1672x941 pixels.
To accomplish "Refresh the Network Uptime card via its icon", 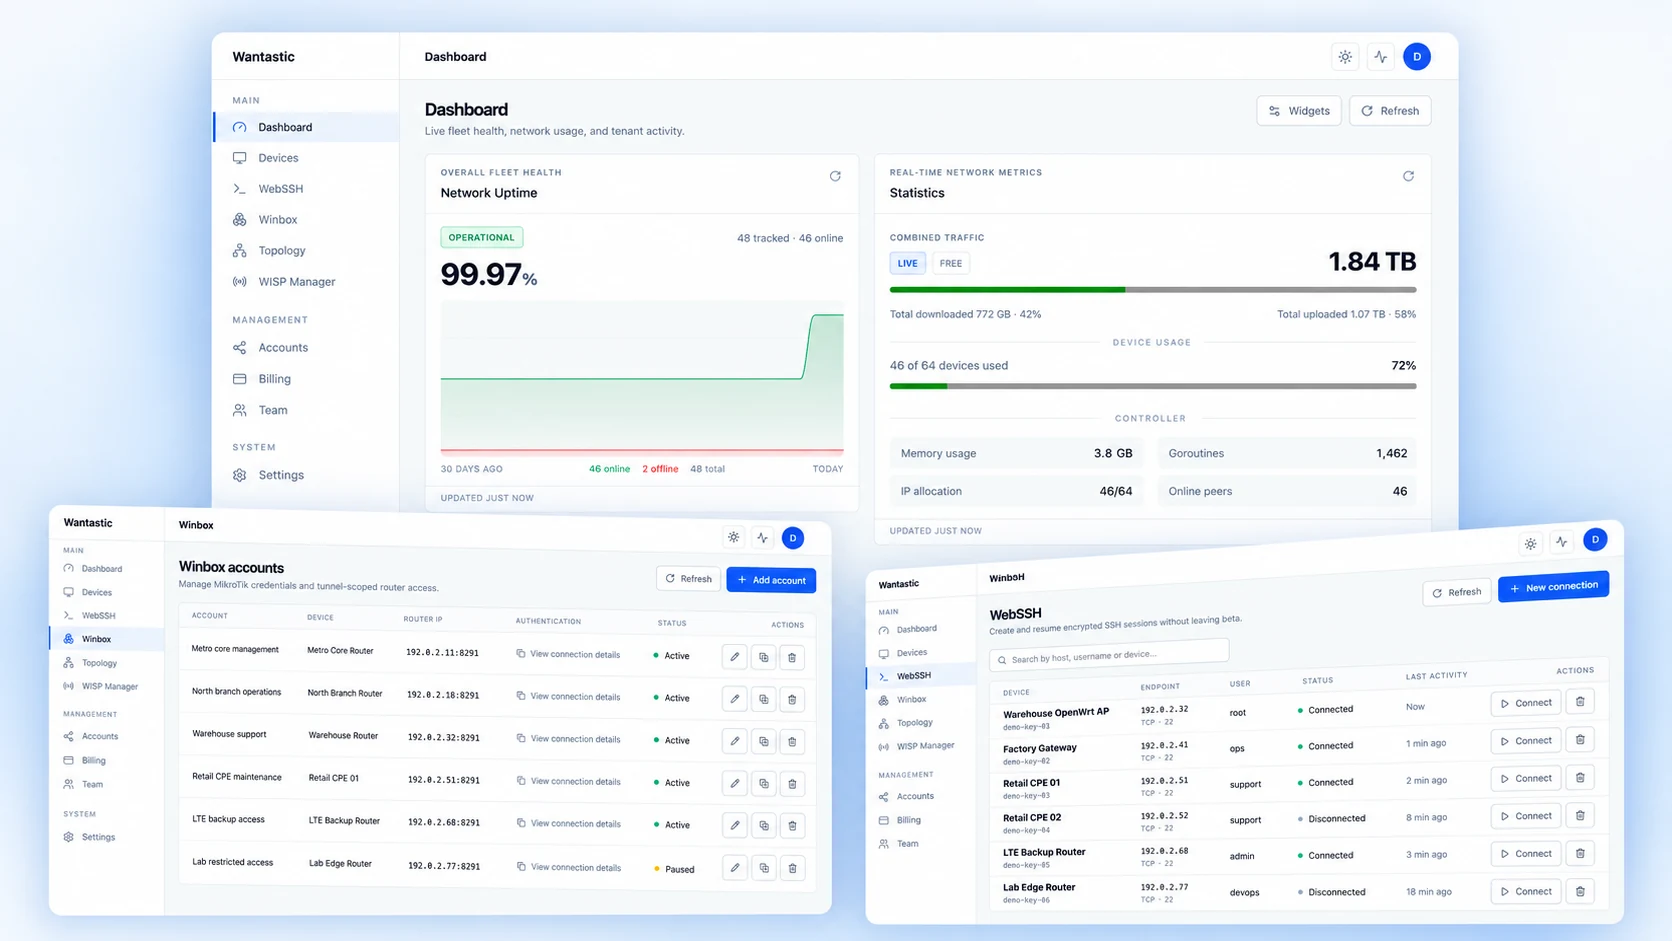I will pyautogui.click(x=835, y=176).
